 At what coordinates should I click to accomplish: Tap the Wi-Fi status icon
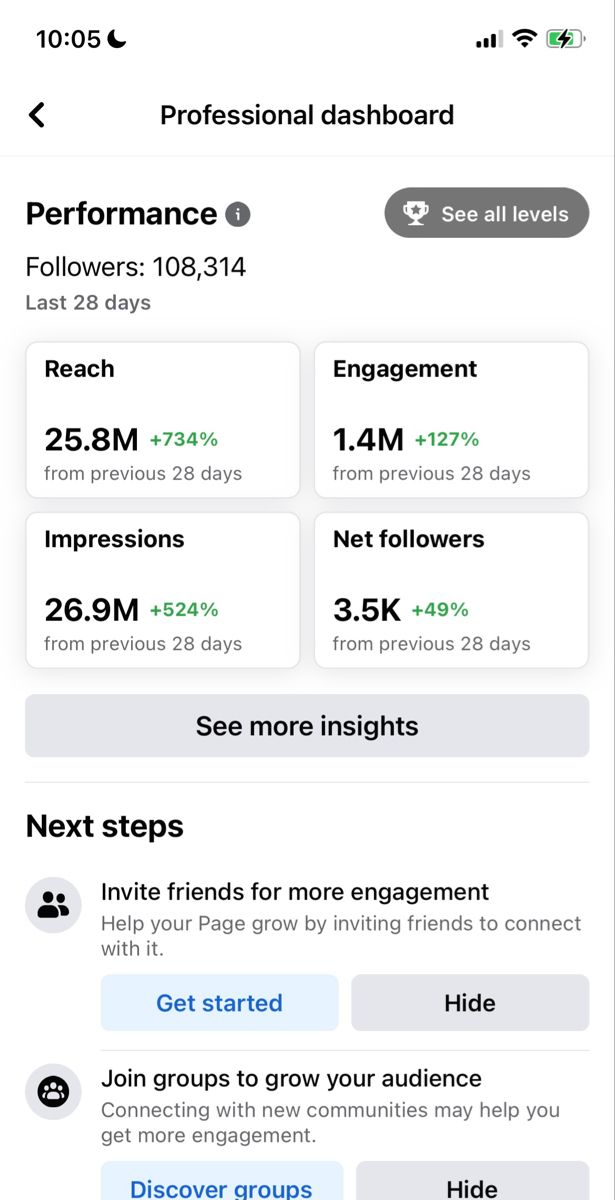click(x=524, y=39)
